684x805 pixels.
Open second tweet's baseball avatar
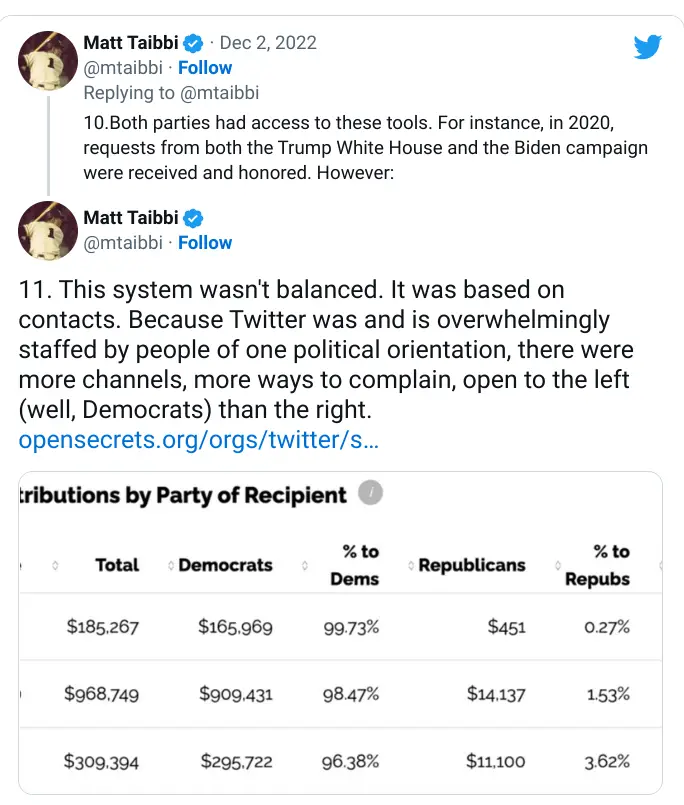(48, 231)
